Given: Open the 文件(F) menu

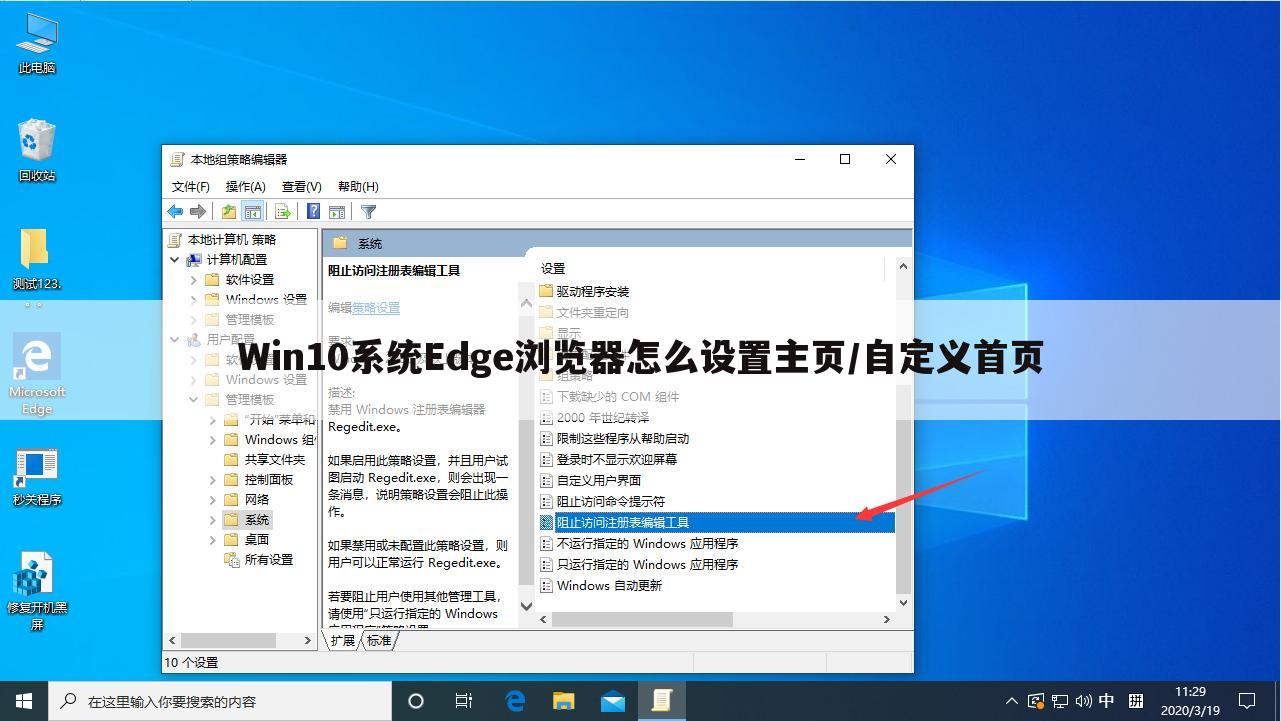Looking at the screenshot, I should pyautogui.click(x=190, y=186).
